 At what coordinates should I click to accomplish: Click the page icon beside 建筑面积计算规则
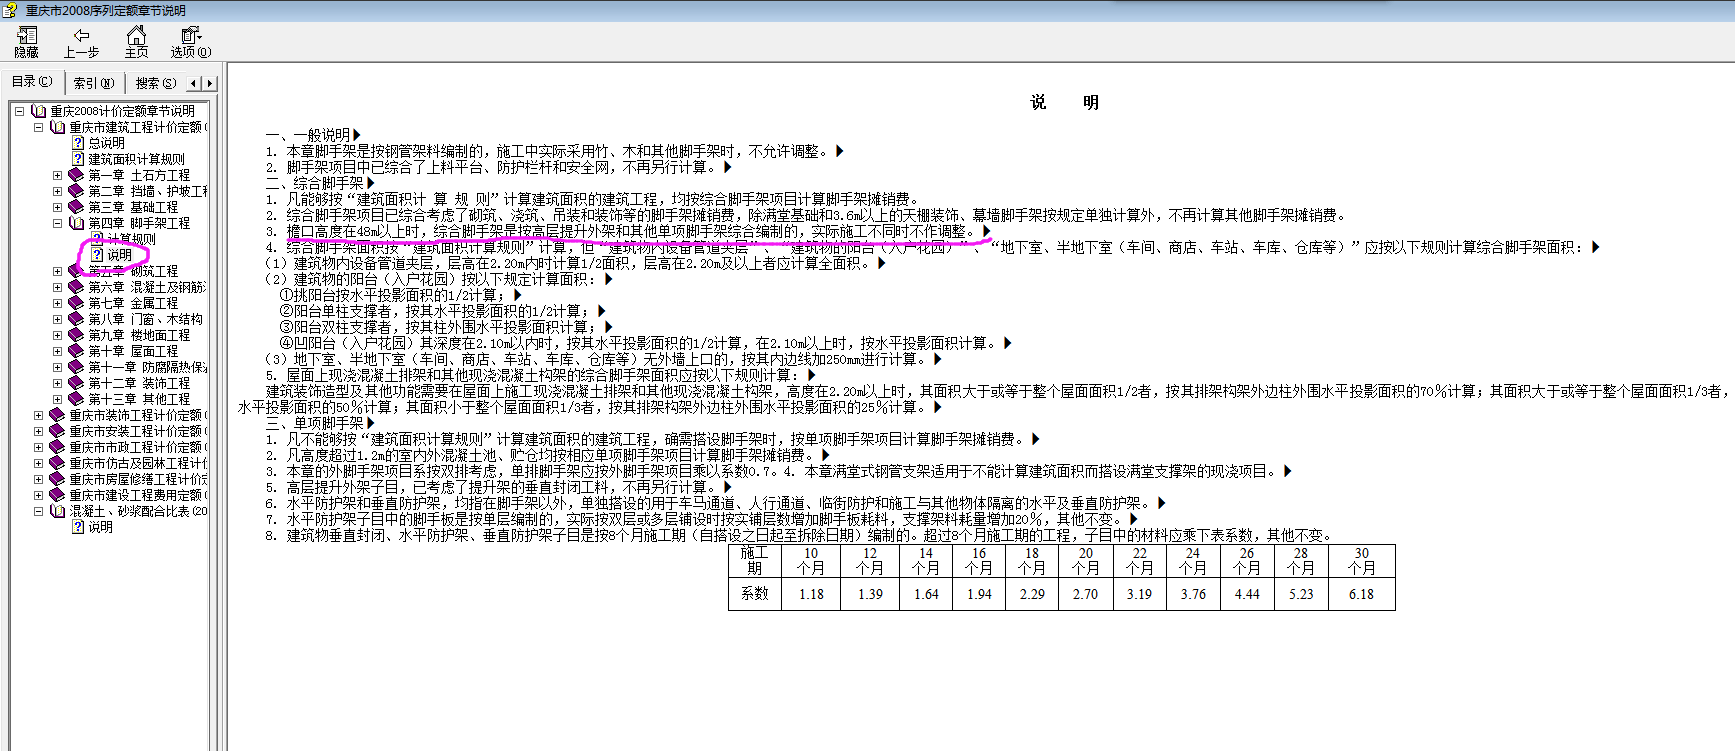pyautogui.click(x=78, y=159)
